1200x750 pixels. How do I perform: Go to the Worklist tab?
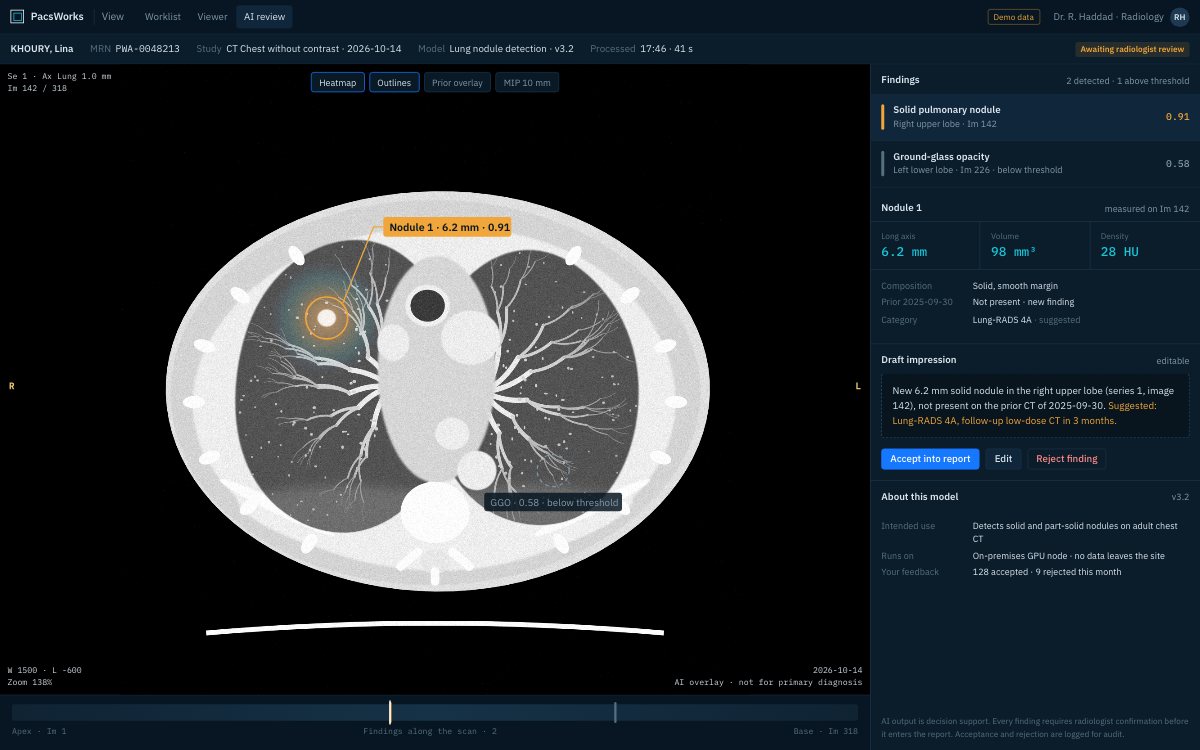162,16
